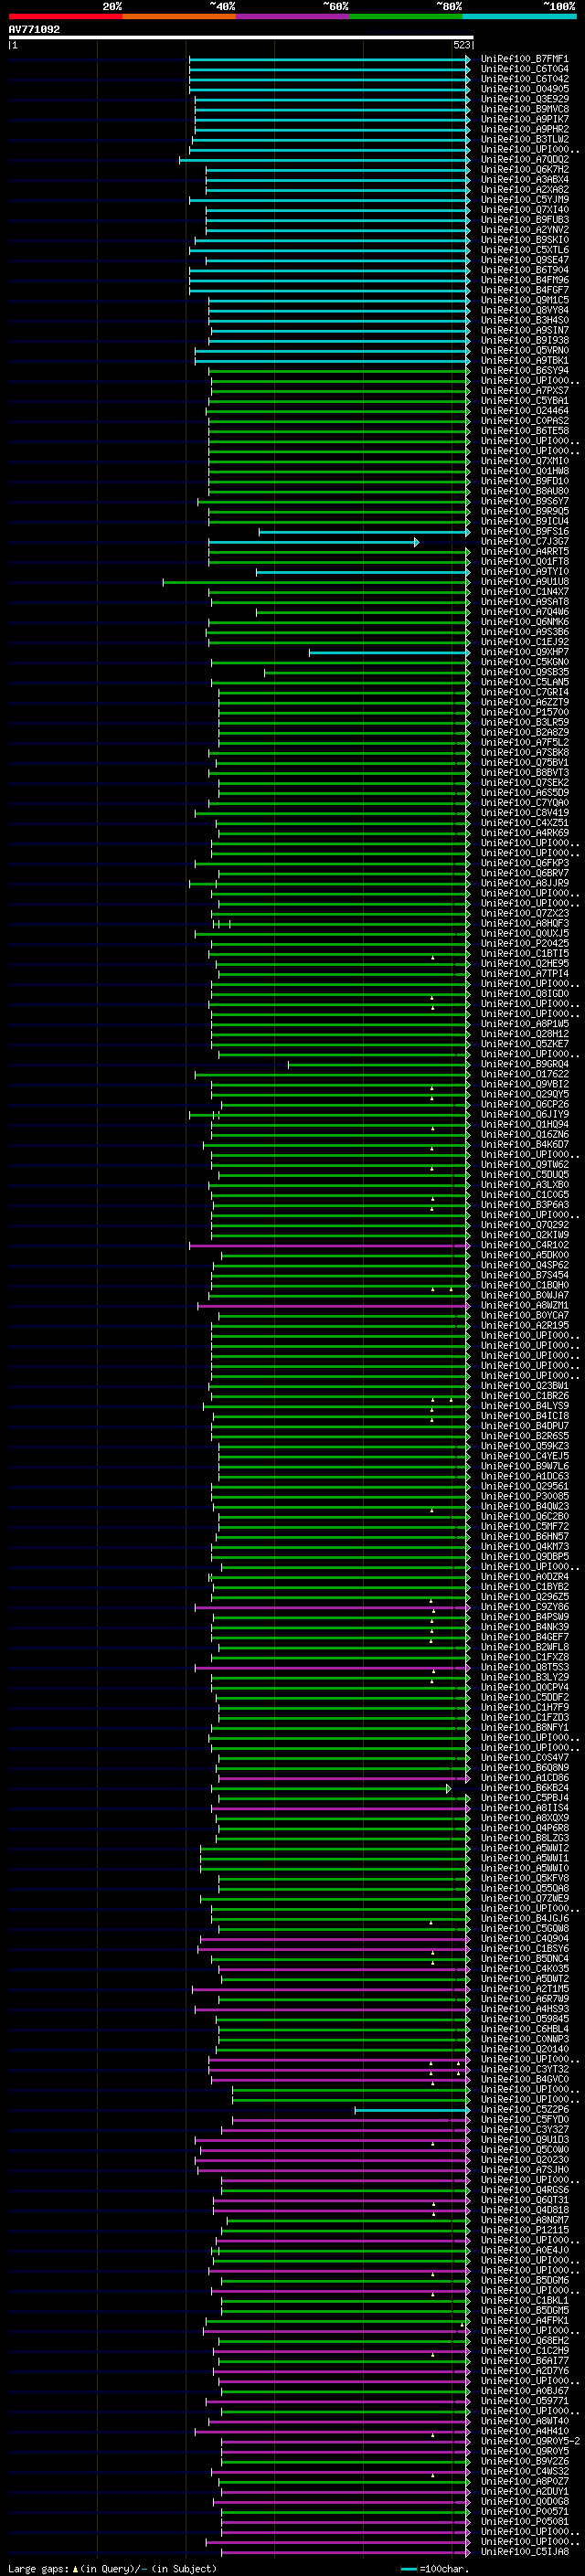Click the long green alignment bar for UniRef100_A9U1U8
Screen dimensions: 585x2576
(316, 582)
